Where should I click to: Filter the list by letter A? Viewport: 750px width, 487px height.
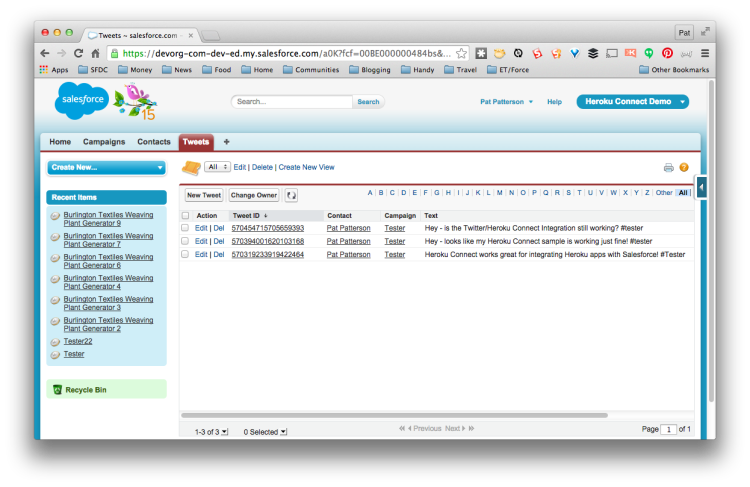click(370, 193)
